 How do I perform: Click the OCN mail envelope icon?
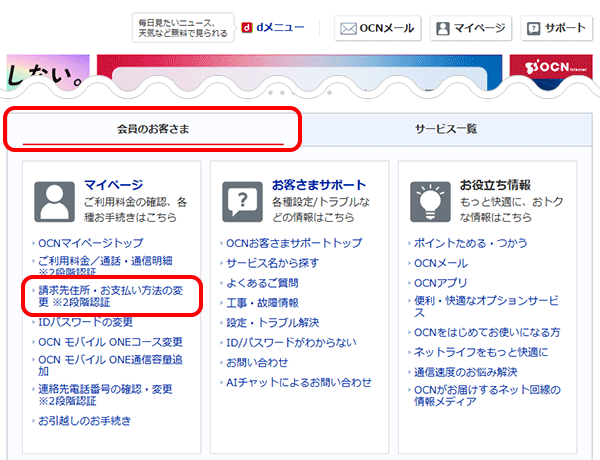(348, 28)
